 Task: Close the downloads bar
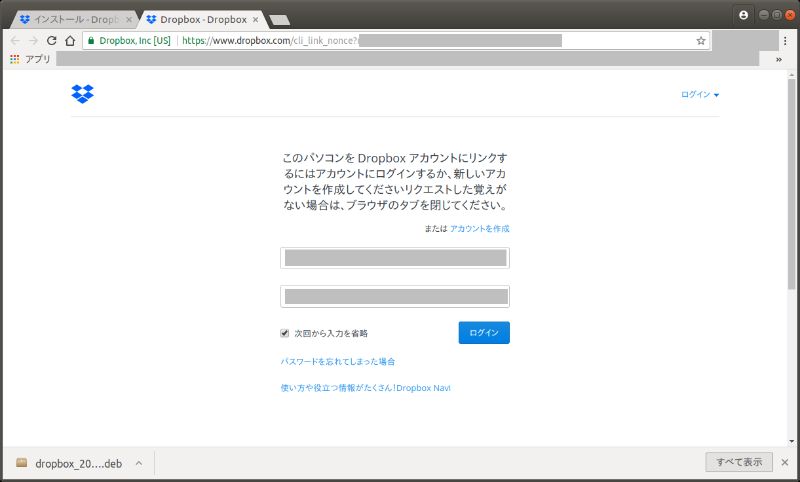pos(785,463)
